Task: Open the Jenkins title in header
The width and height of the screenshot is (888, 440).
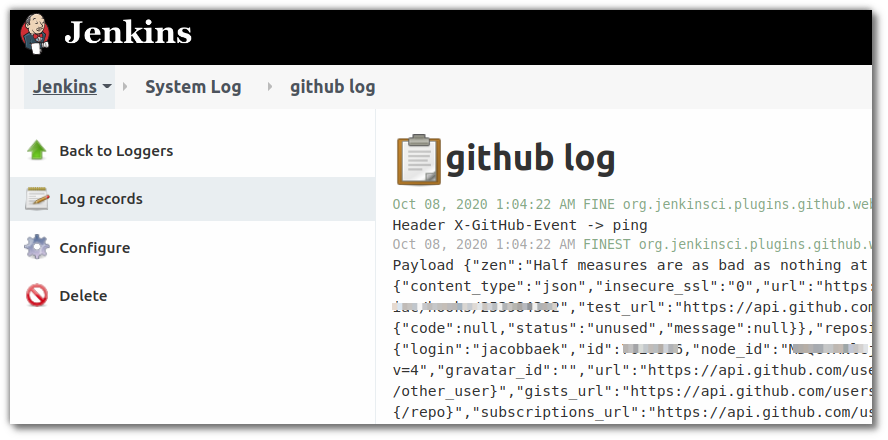Action: (128, 33)
